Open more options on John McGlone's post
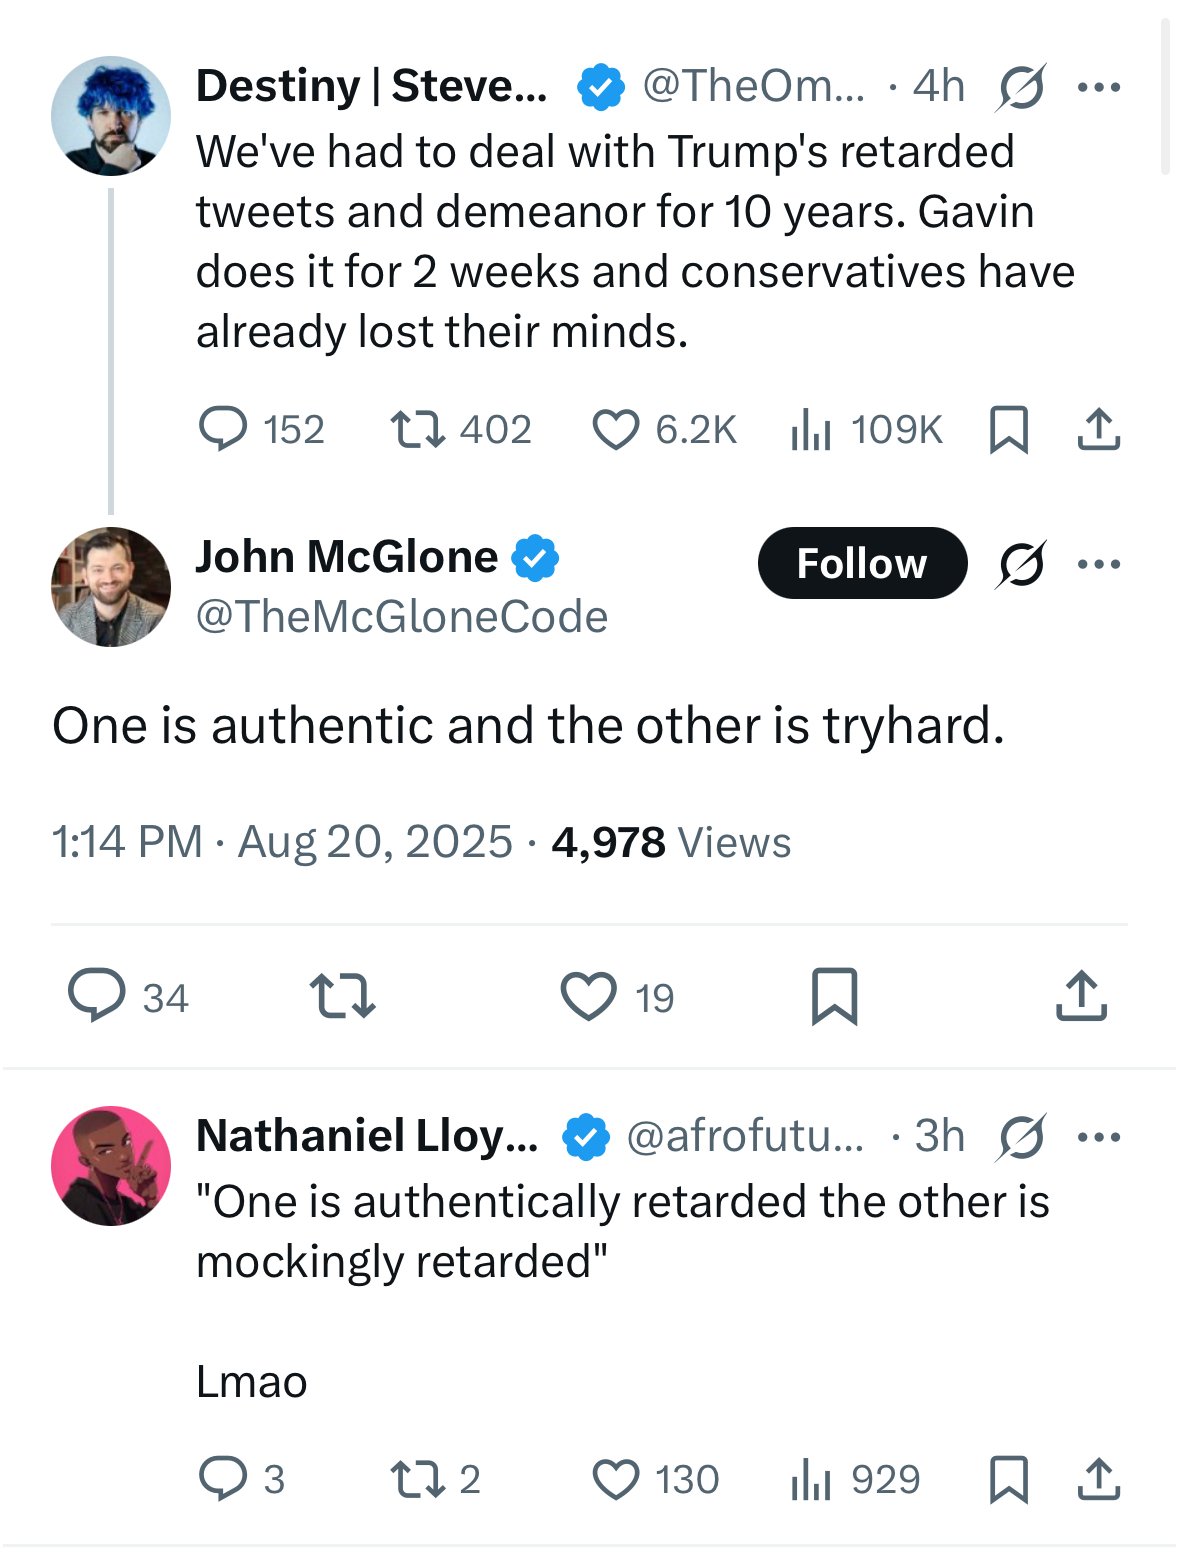The height and width of the screenshot is (1557, 1179). (x=1099, y=564)
